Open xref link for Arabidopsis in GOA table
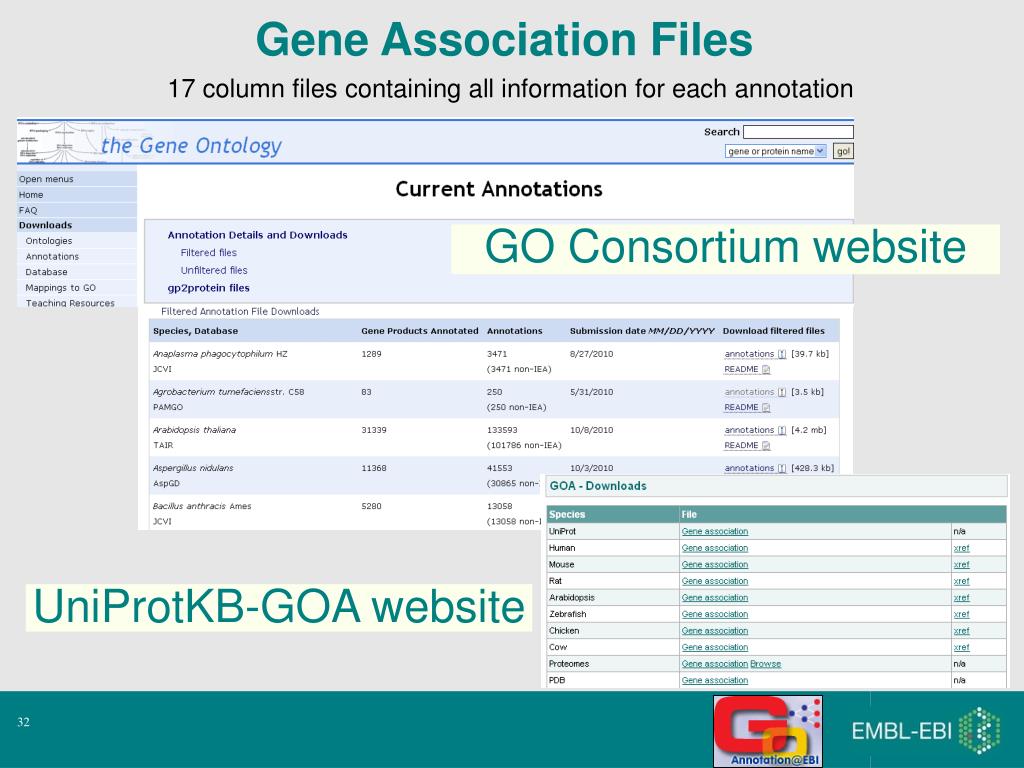 click(961, 598)
